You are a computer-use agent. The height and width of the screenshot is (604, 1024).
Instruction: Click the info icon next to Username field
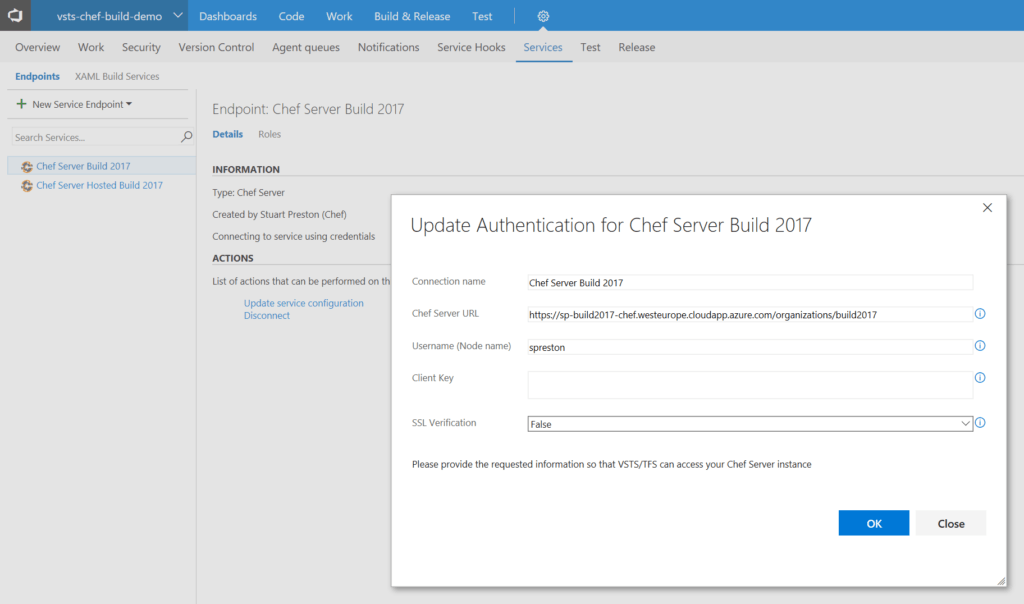980,346
